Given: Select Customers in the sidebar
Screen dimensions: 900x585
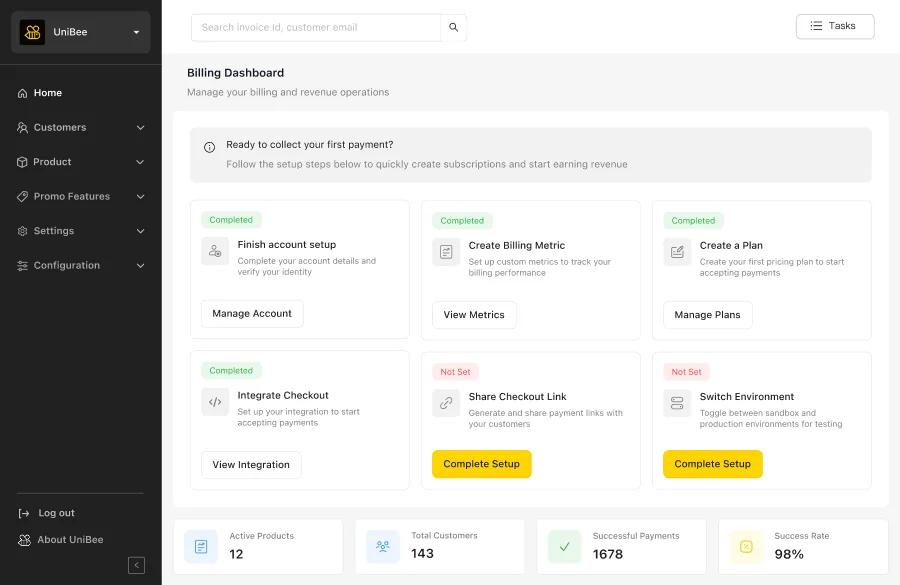Looking at the screenshot, I should point(62,127).
